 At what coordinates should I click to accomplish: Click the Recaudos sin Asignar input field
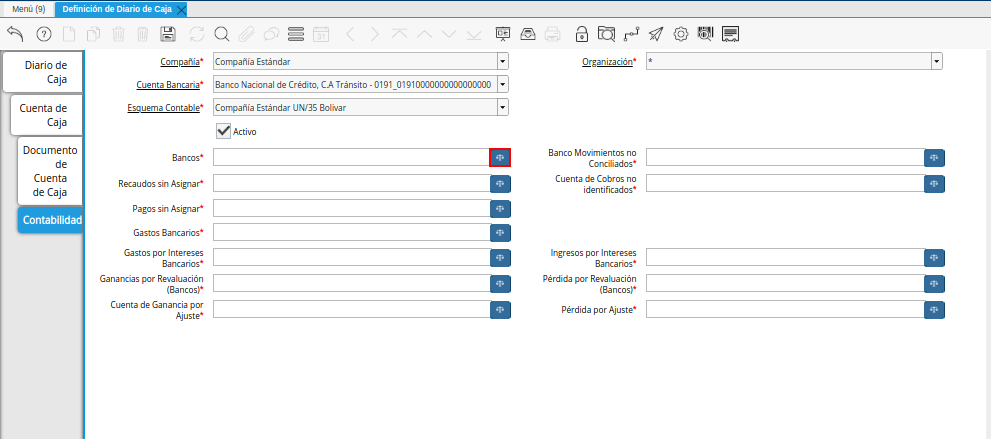351,183
